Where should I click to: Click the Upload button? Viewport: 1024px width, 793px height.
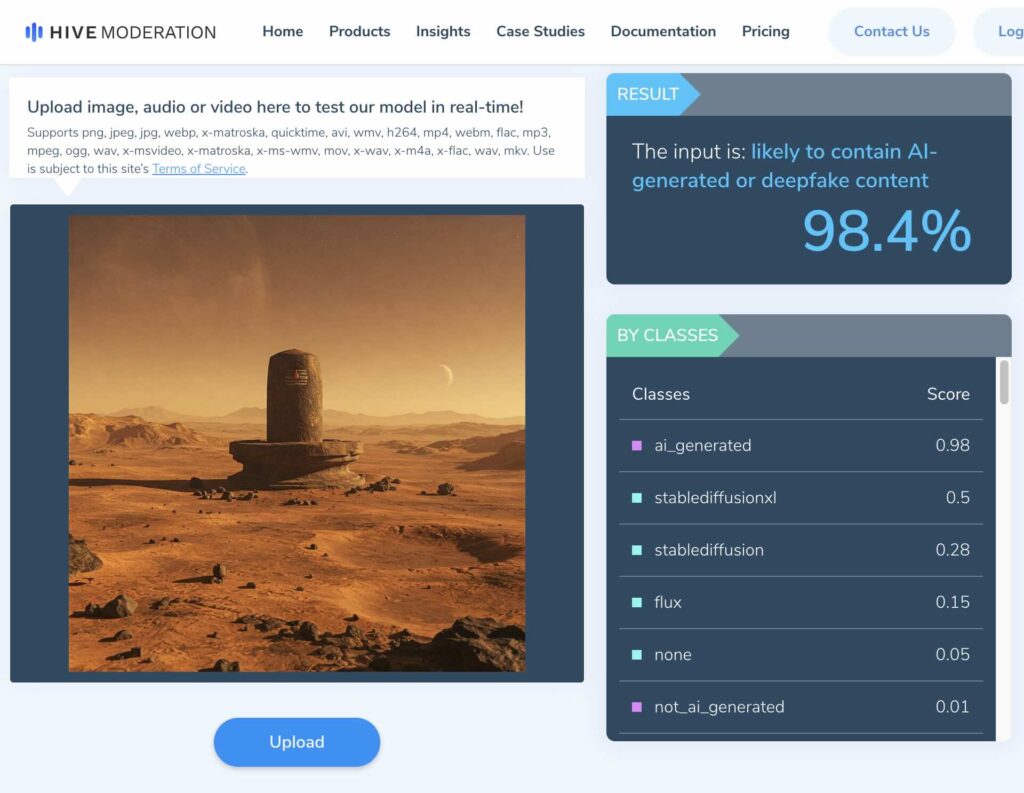pyautogui.click(x=297, y=742)
